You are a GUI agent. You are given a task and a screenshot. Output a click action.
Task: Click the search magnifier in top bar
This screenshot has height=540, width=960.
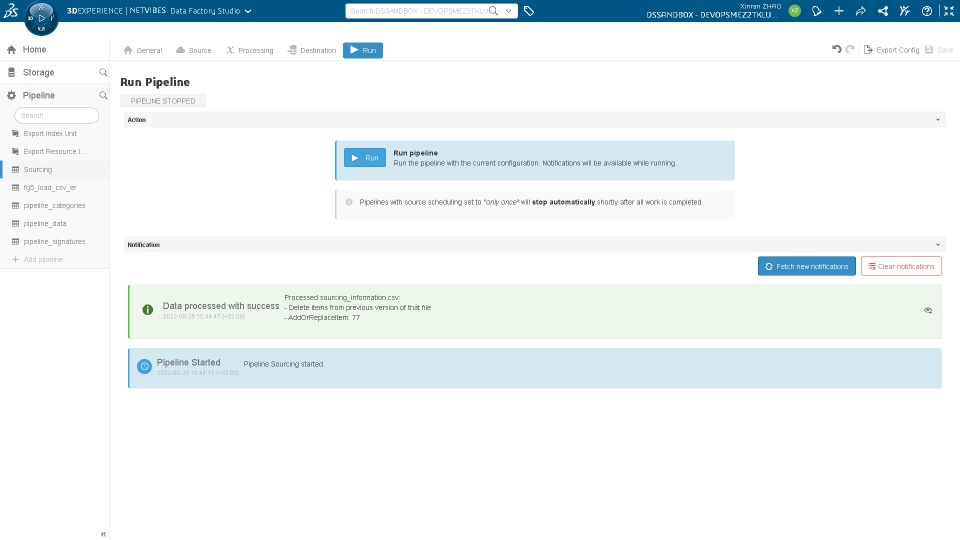493,11
